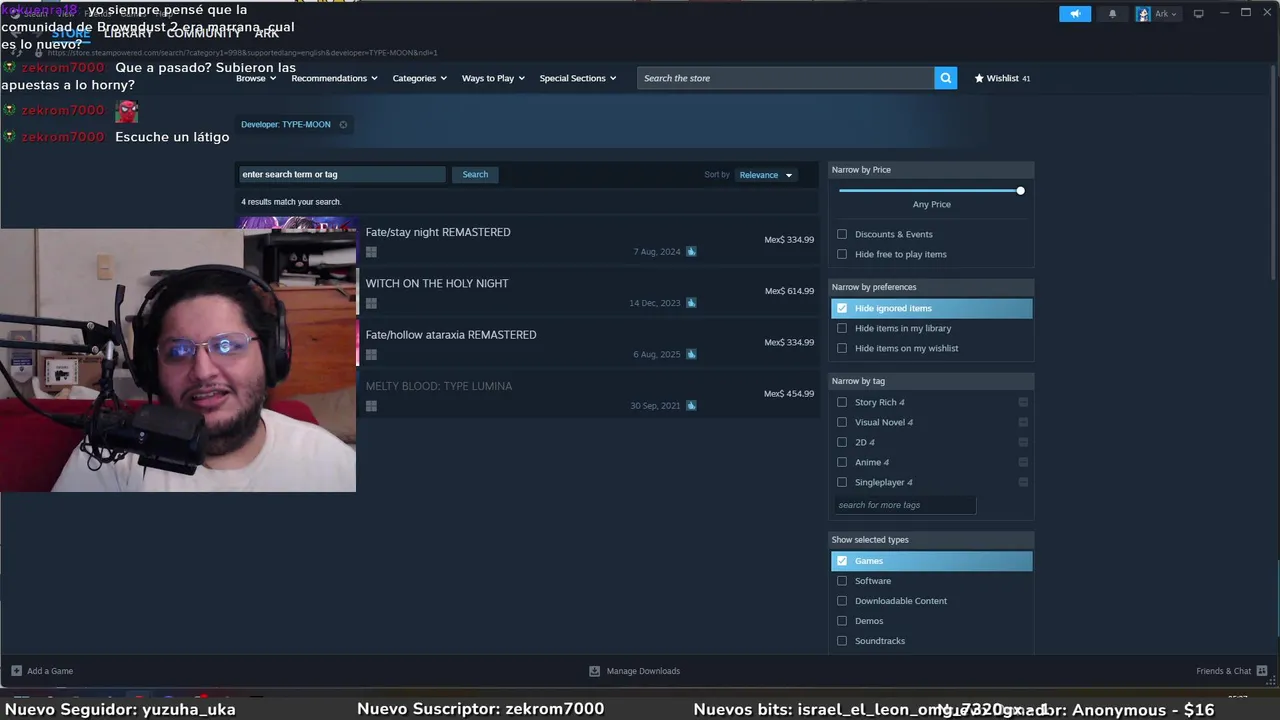The image size is (1280, 720).
Task: Open WITCH ON THE HOLY NIGHT result
Action: pyautogui.click(x=527, y=292)
